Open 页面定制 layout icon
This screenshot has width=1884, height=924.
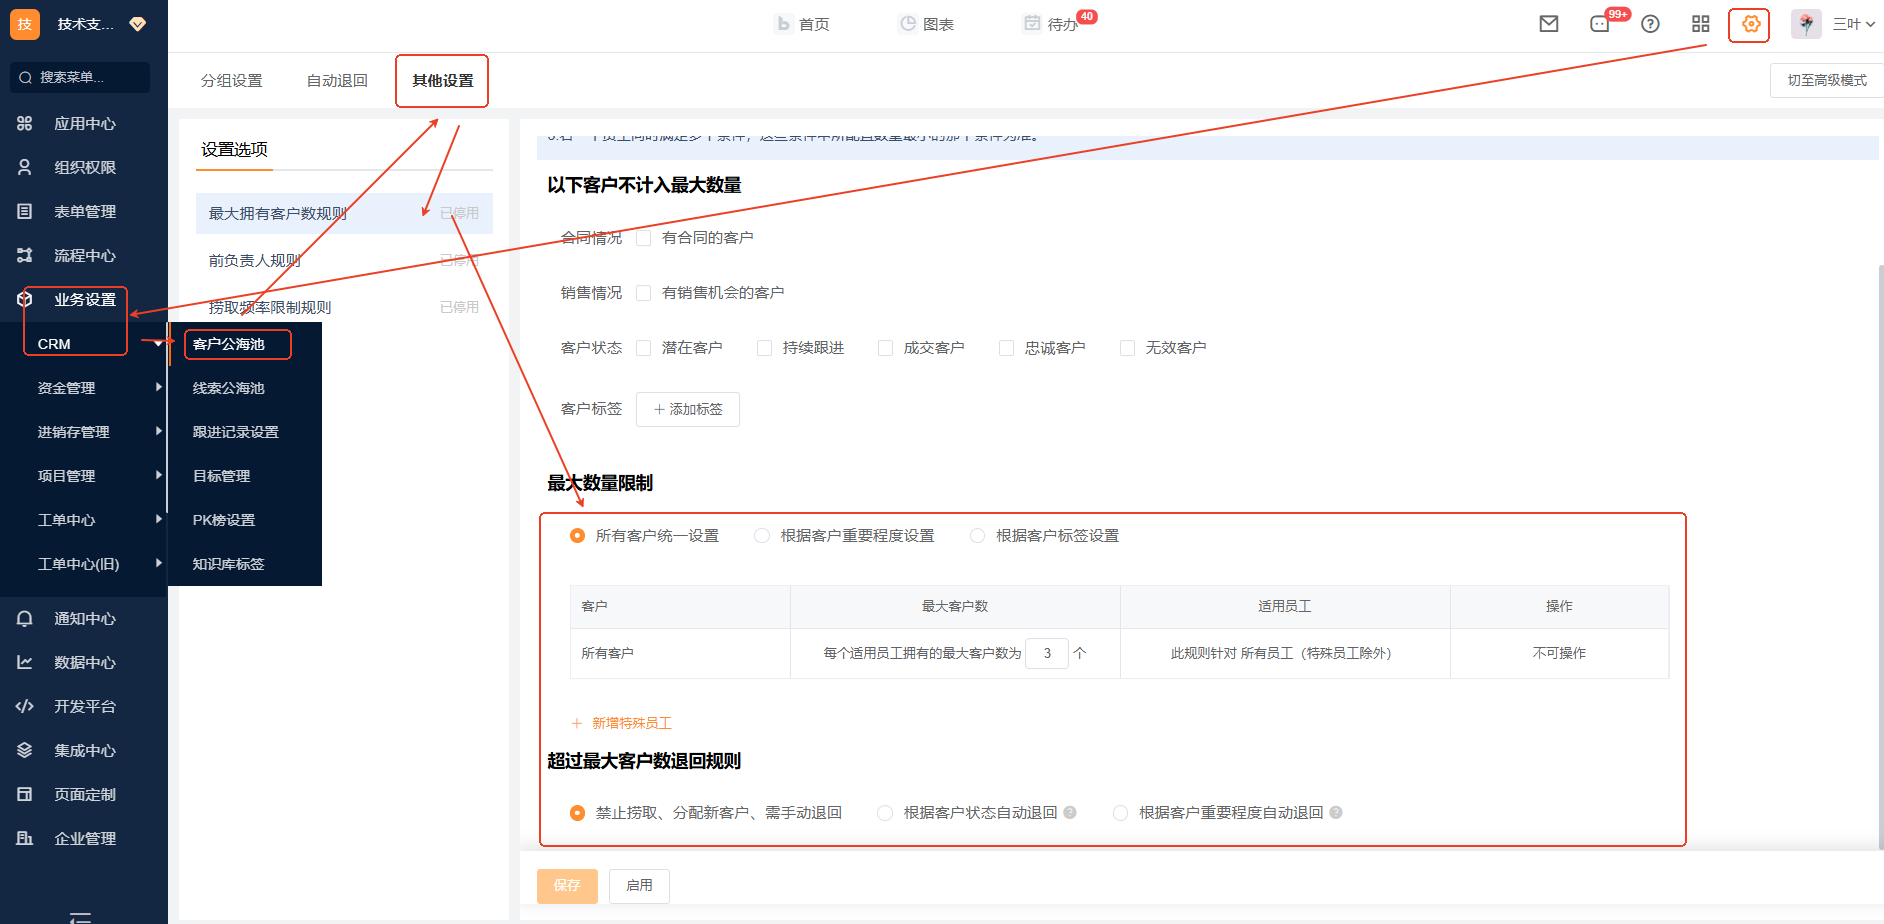click(x=25, y=794)
